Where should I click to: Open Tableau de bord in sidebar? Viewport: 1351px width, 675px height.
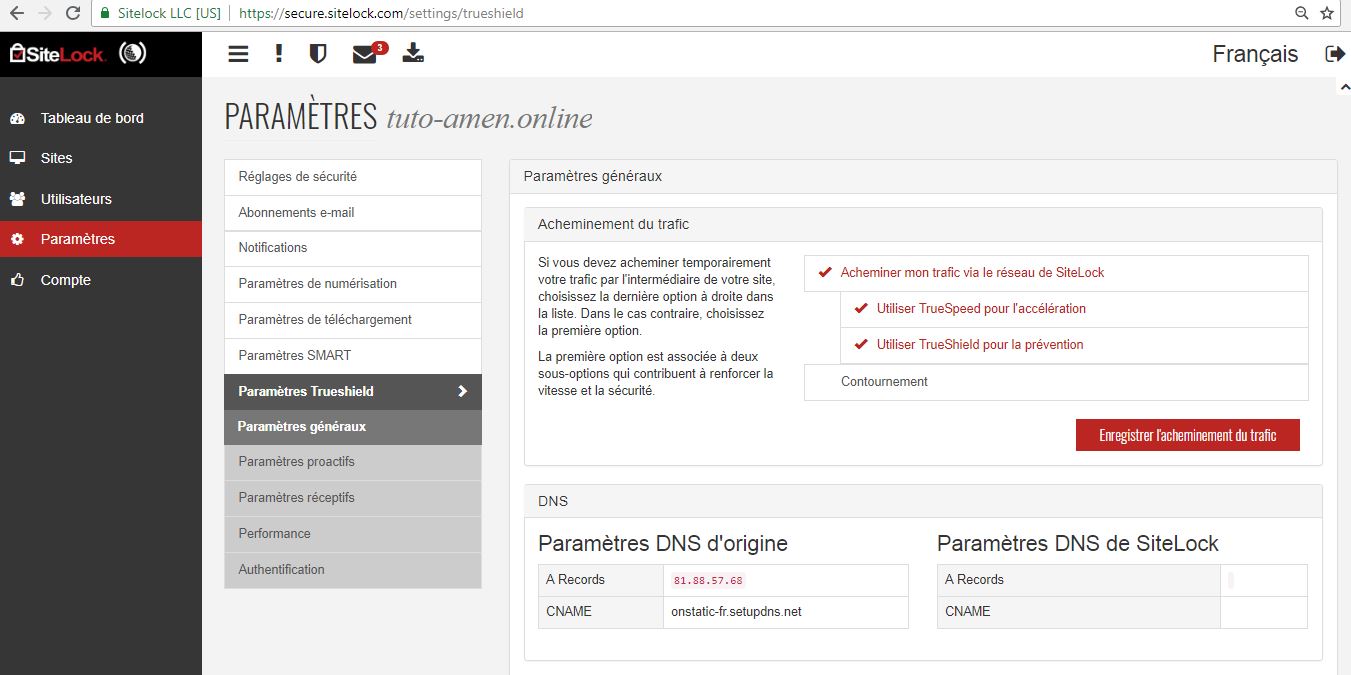pos(91,118)
